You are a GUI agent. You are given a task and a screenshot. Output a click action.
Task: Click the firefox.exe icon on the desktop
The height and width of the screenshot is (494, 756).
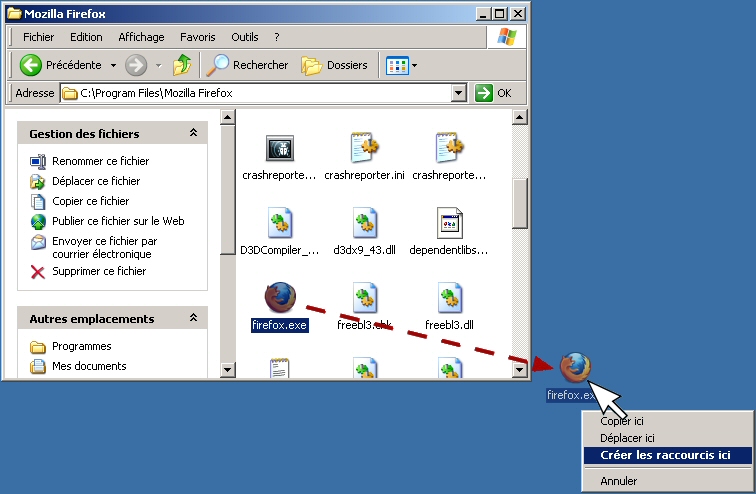(575, 367)
